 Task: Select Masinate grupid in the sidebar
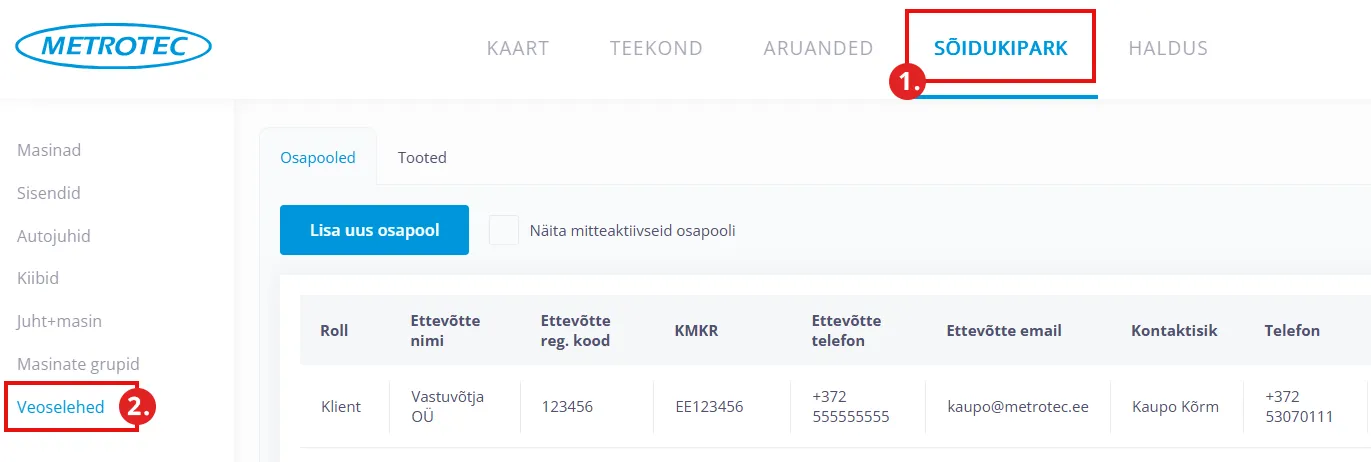click(x=78, y=364)
